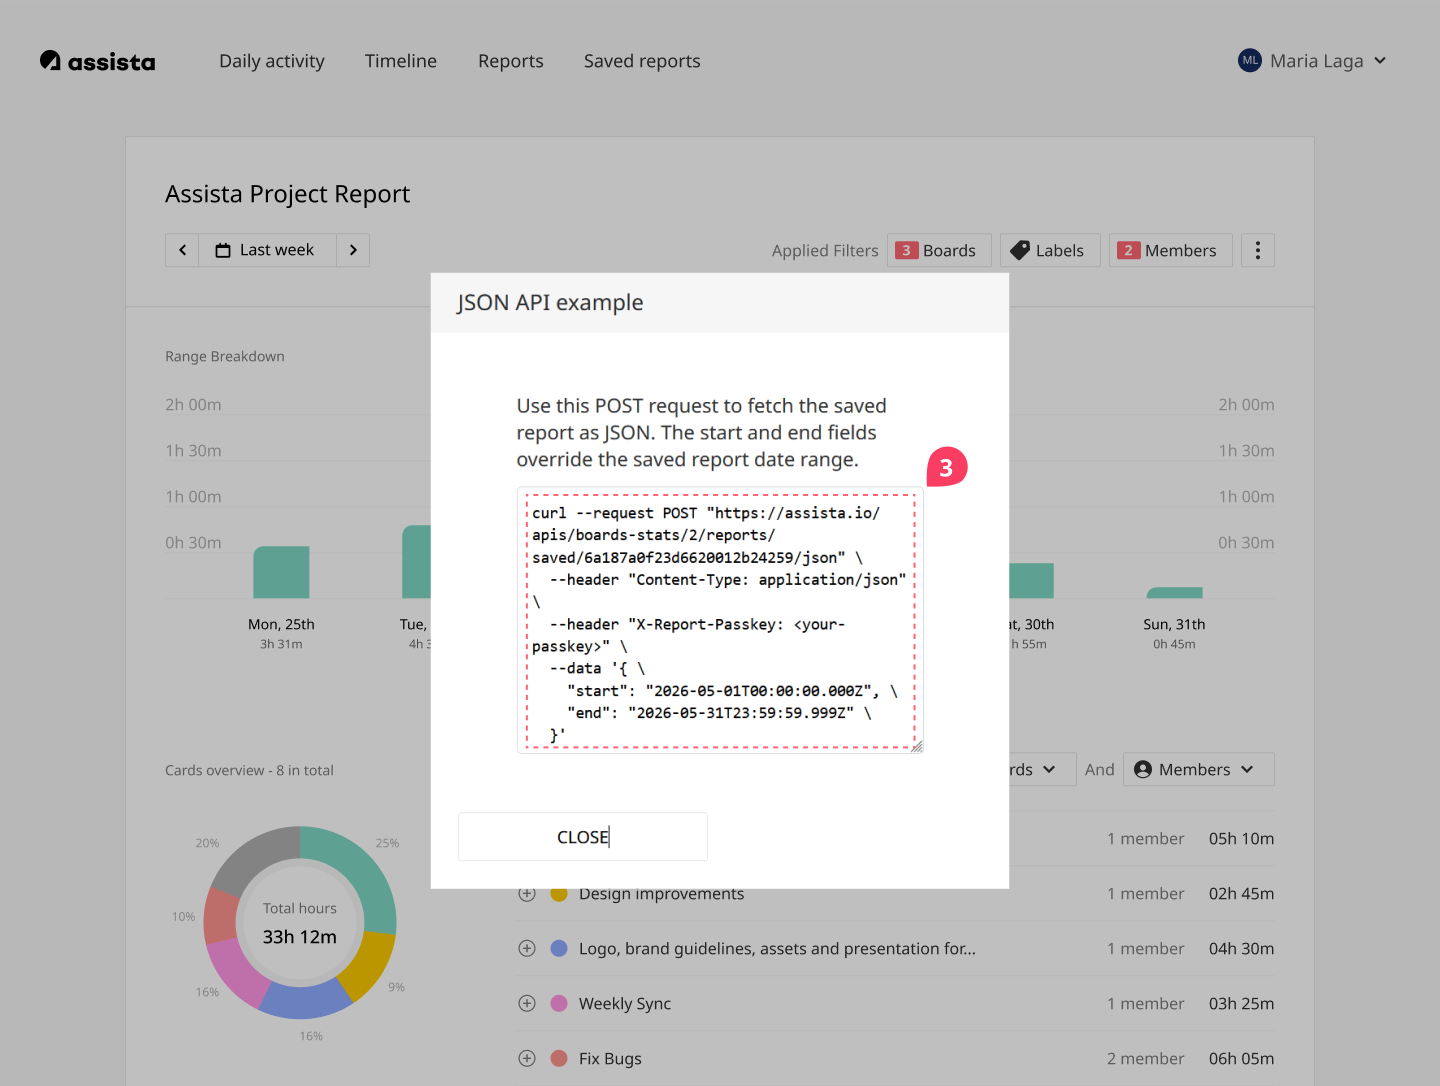Image resolution: width=1440 pixels, height=1086 pixels.
Task: Click the curl command text area
Action: pyautogui.click(x=720, y=620)
